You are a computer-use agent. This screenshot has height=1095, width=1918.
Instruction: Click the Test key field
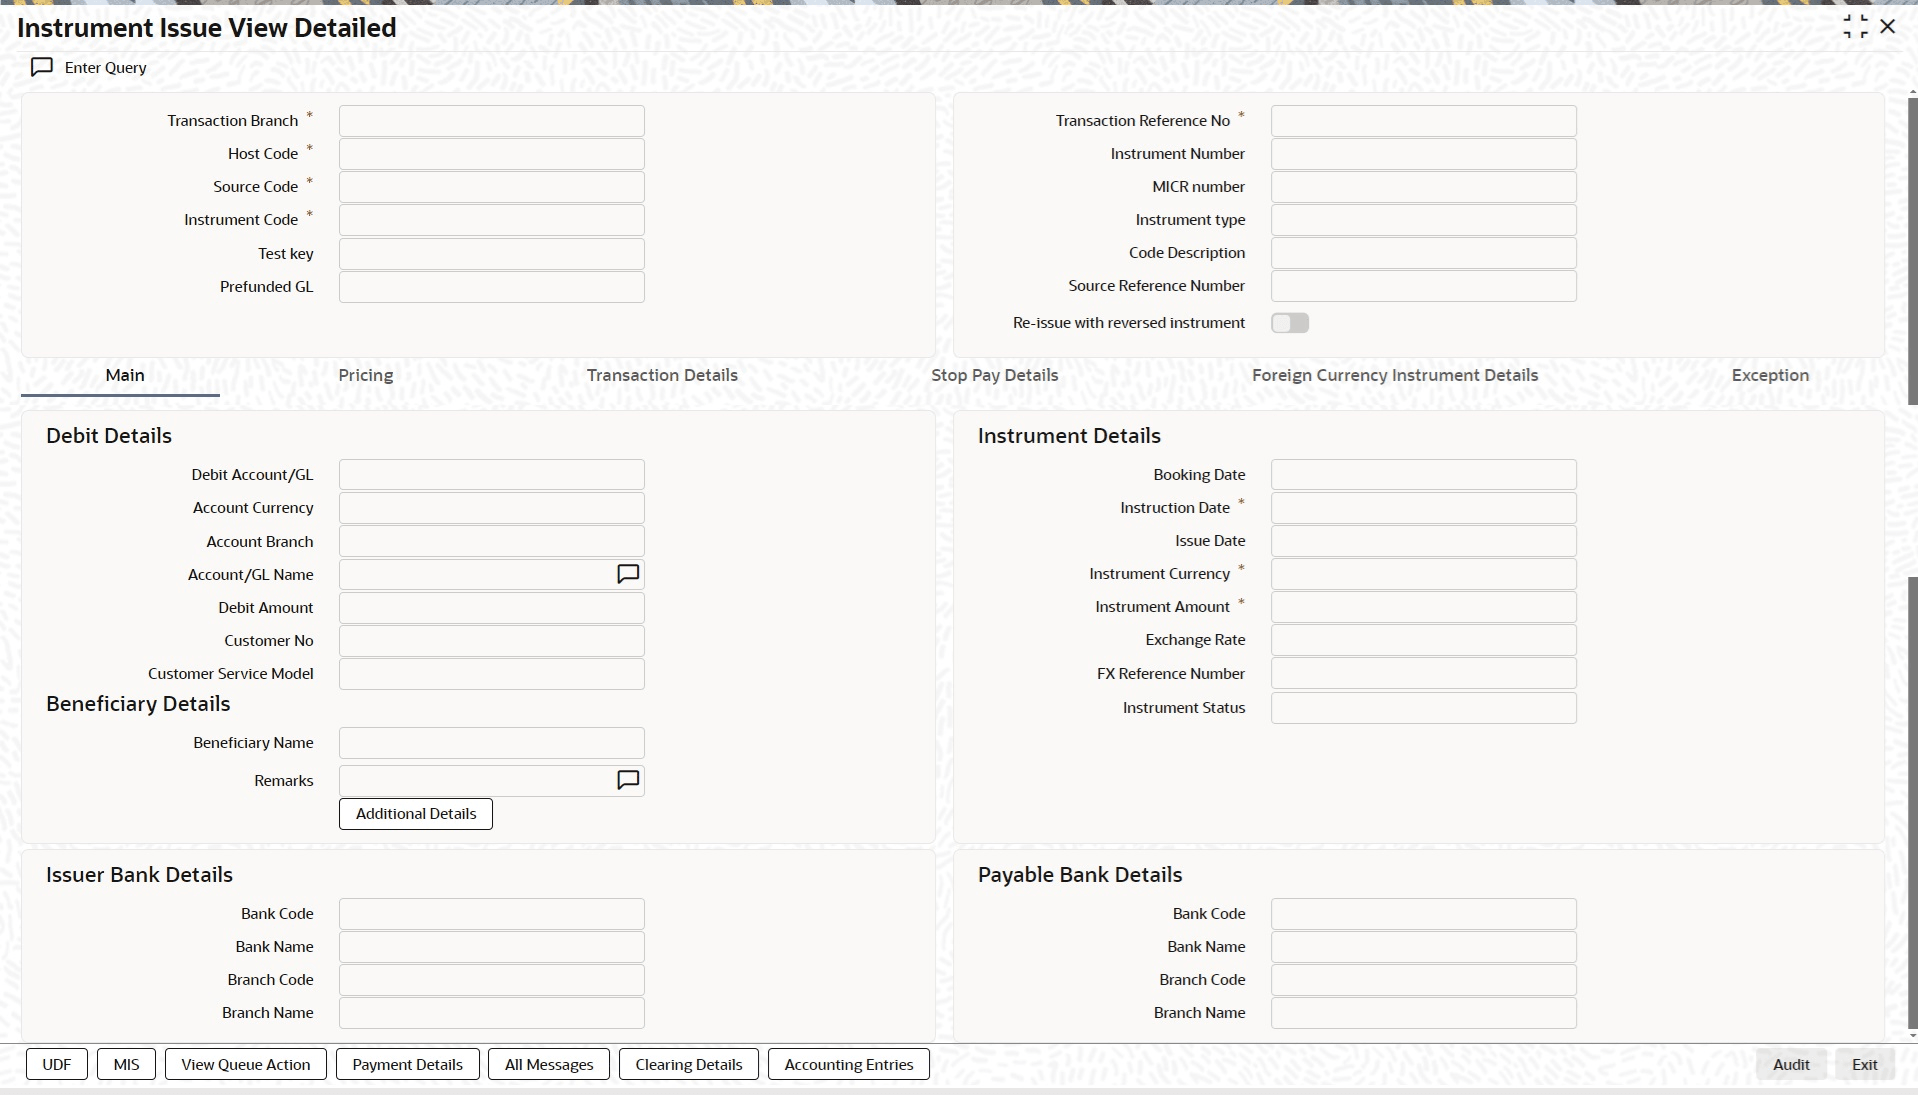[x=492, y=254]
